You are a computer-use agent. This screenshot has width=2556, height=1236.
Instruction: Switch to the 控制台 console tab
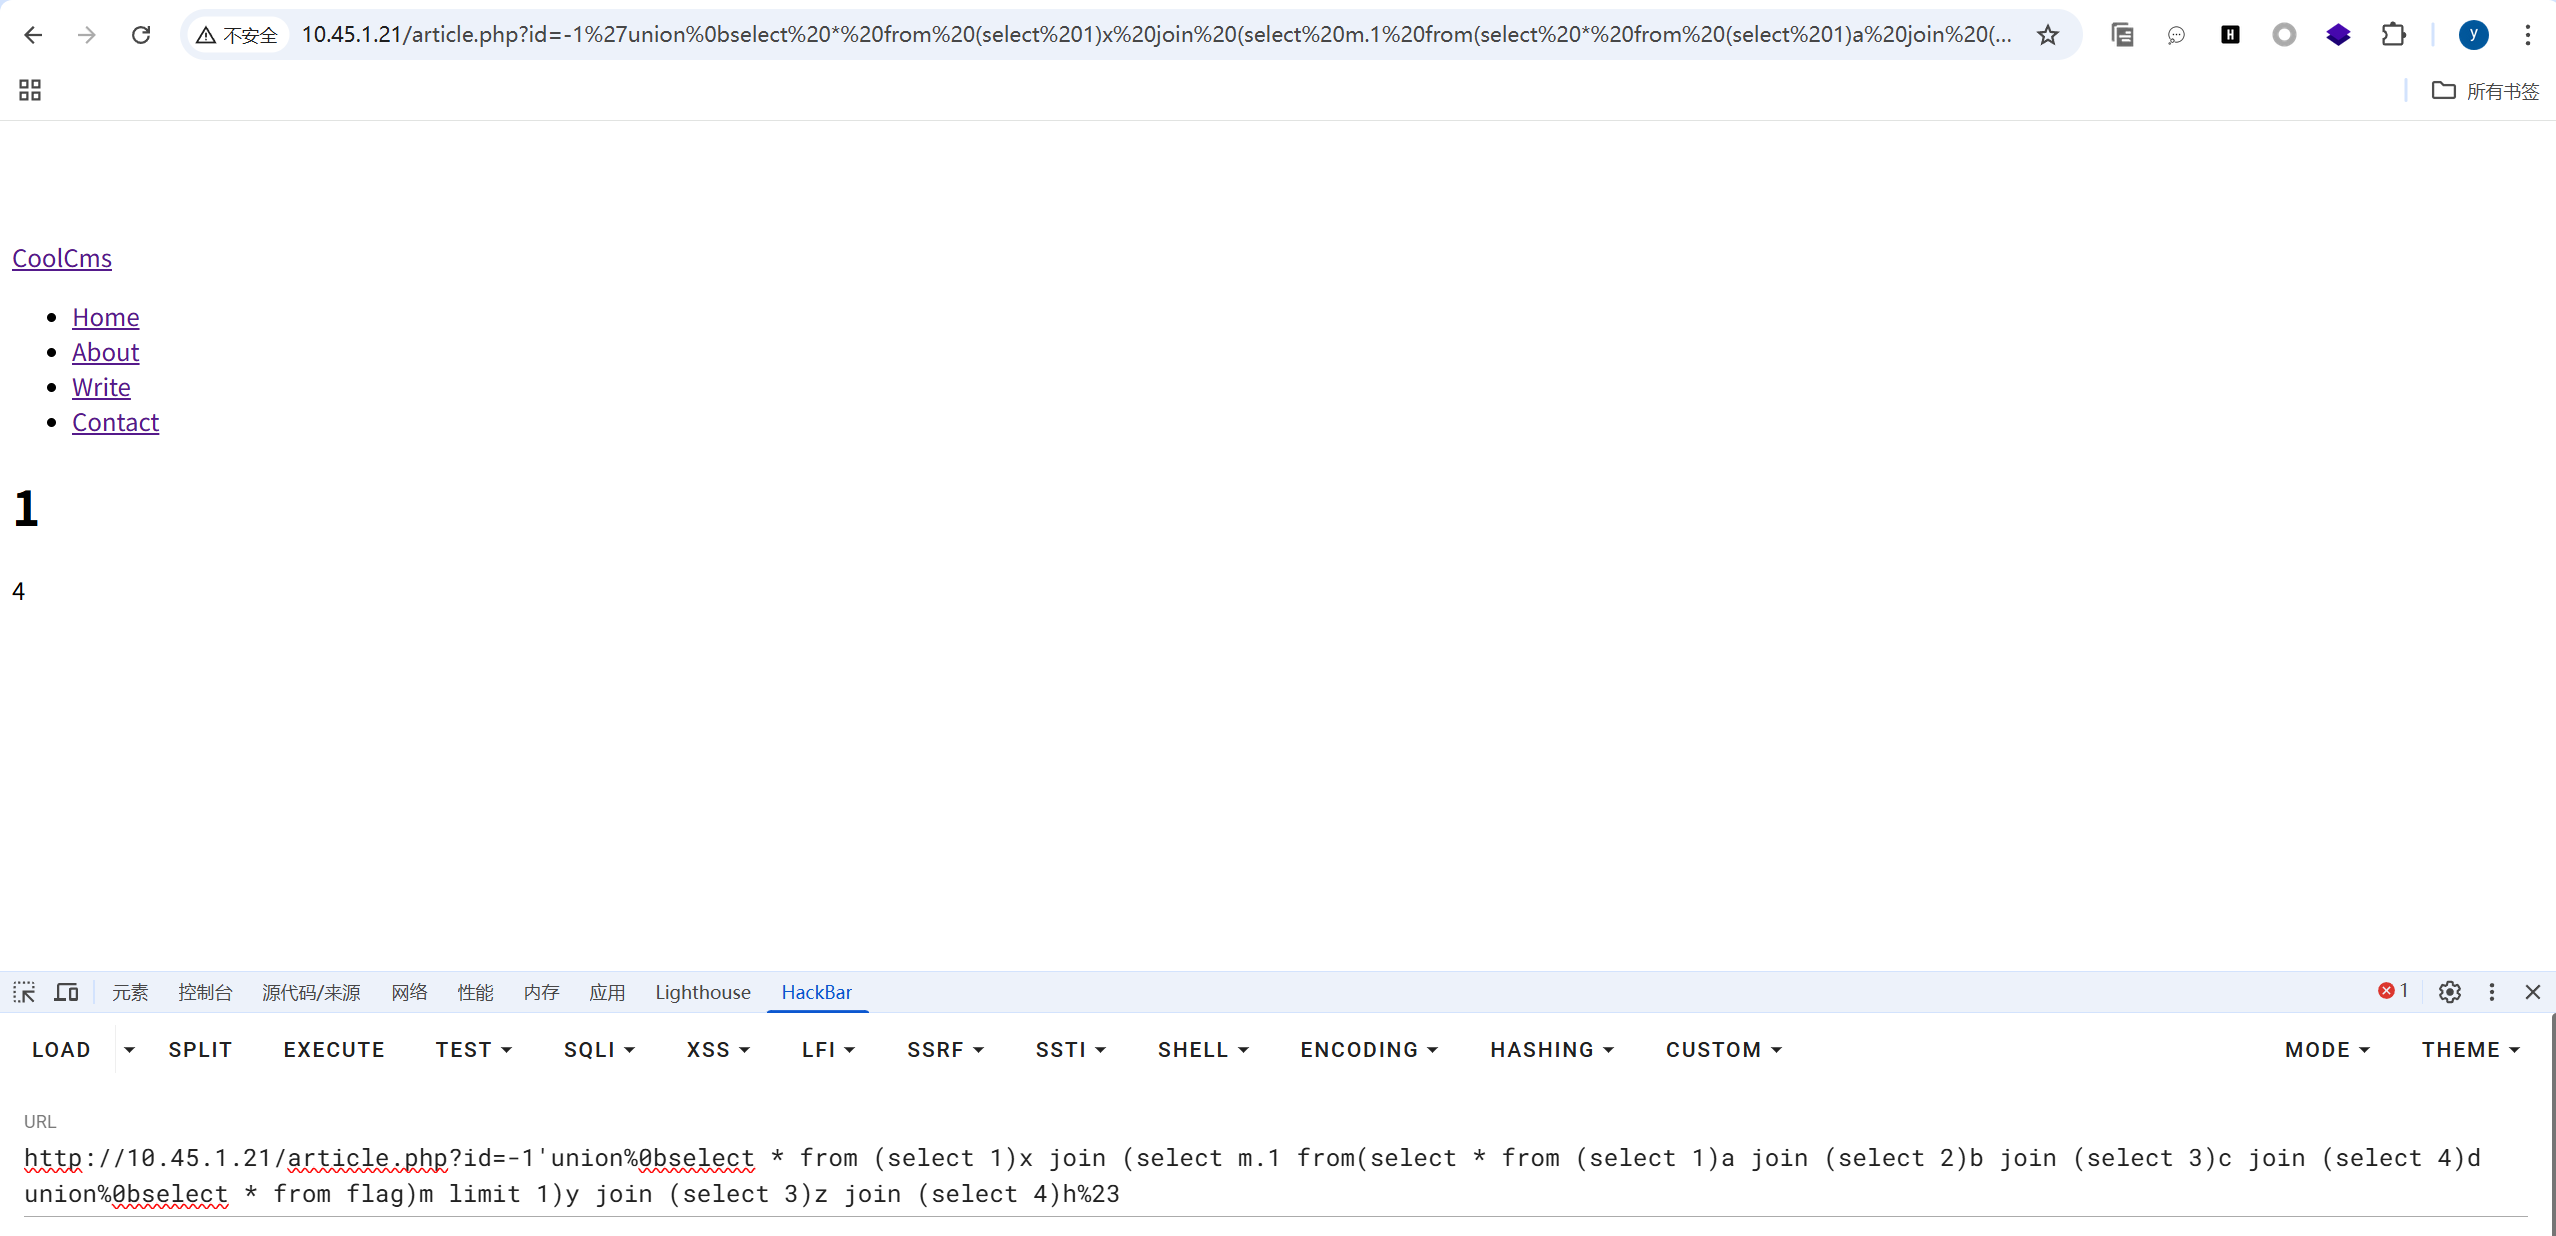pos(205,992)
